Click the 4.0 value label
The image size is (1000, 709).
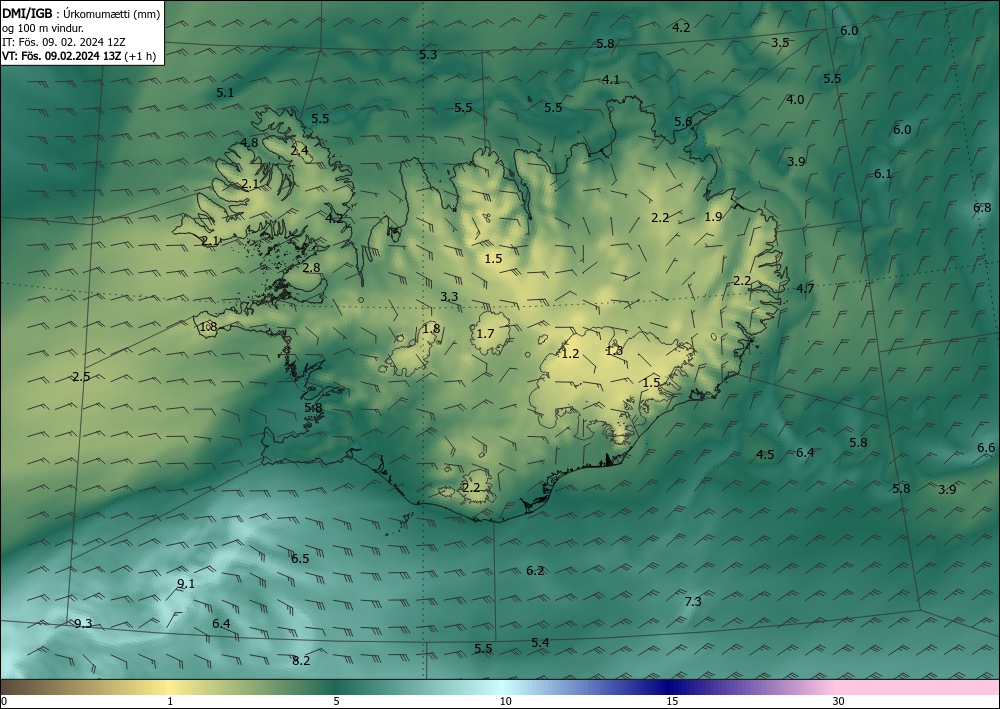[795, 99]
